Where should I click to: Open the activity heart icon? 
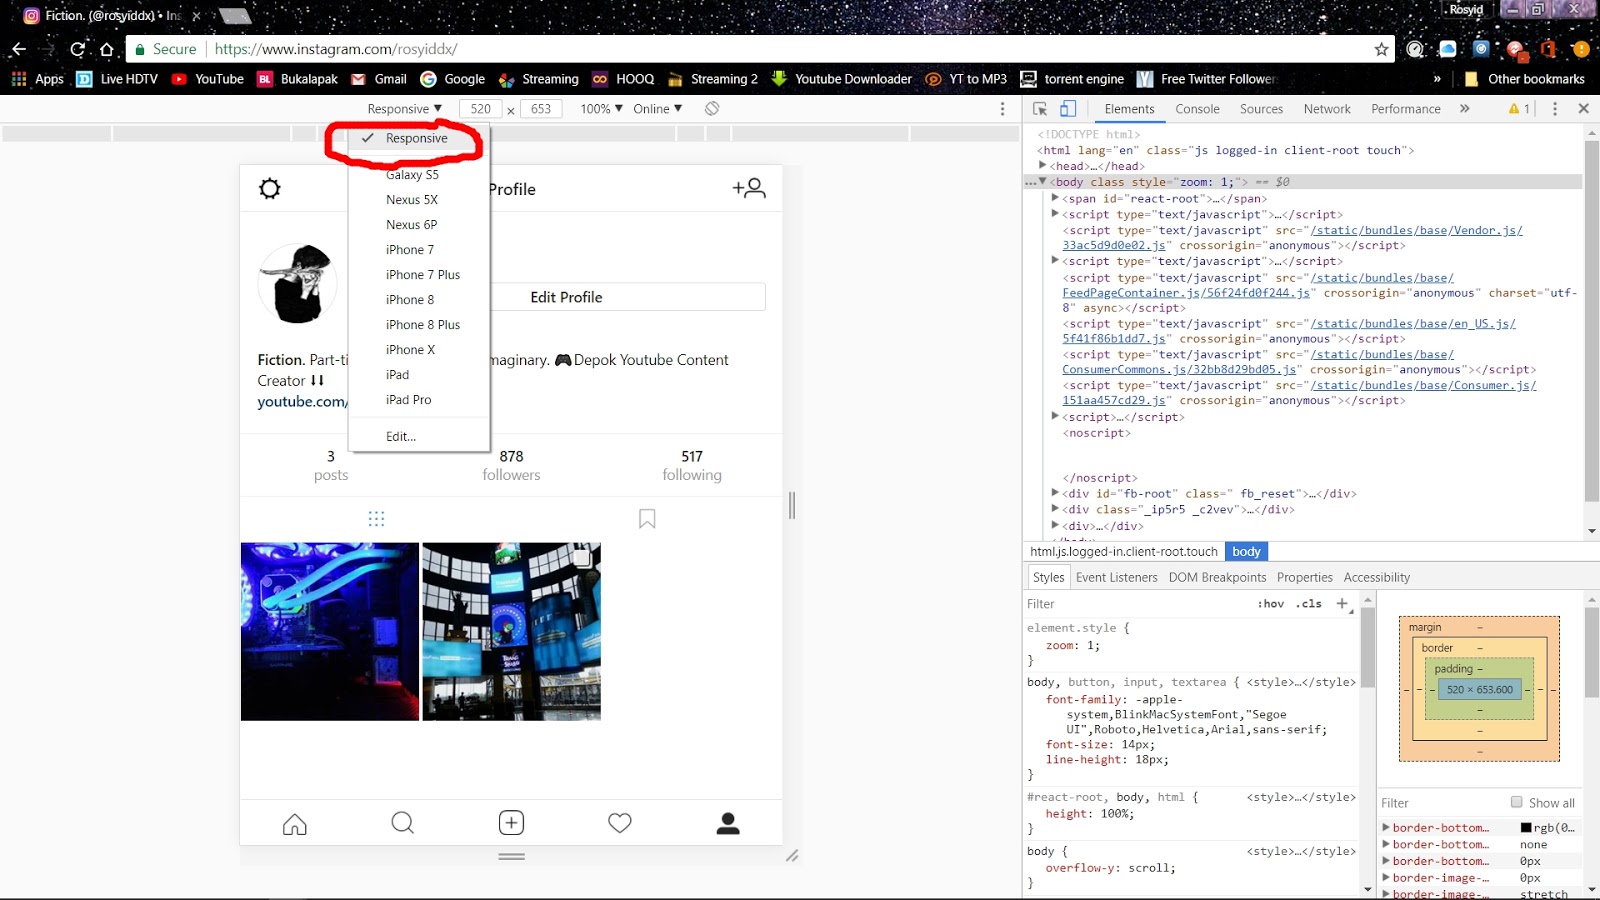[619, 822]
